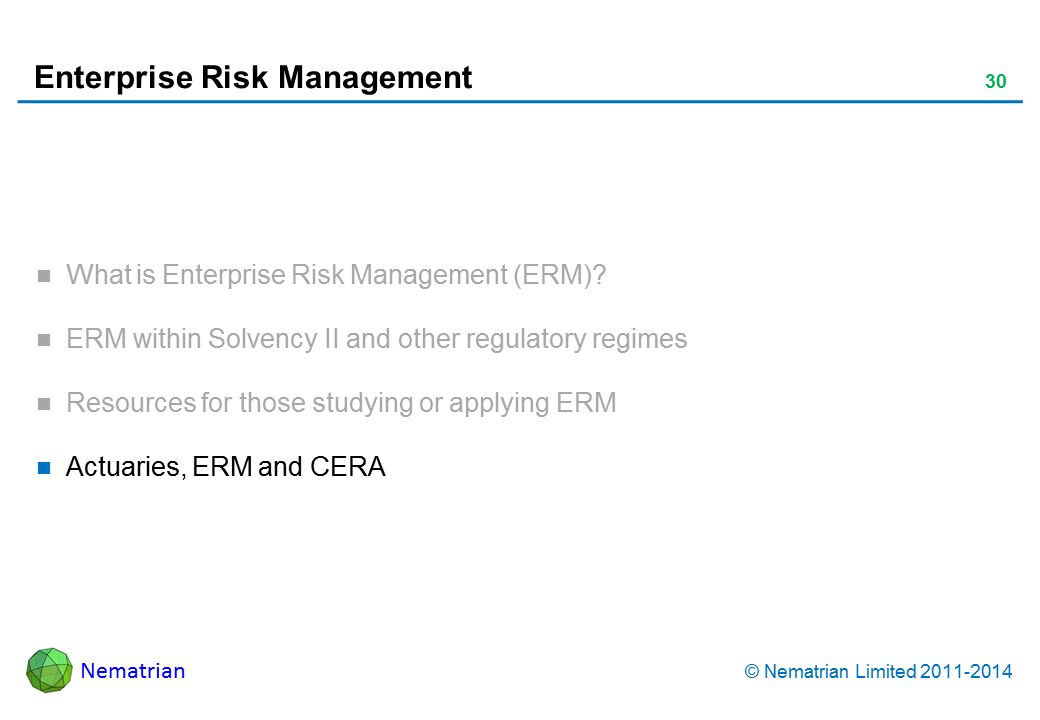
Task: Click the grey bullet beside 'What is Enterprise'
Action: pos(44,276)
